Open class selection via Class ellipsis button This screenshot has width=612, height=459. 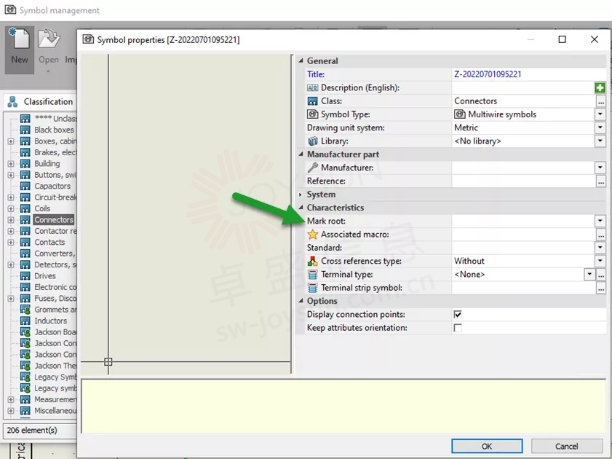pyautogui.click(x=601, y=101)
